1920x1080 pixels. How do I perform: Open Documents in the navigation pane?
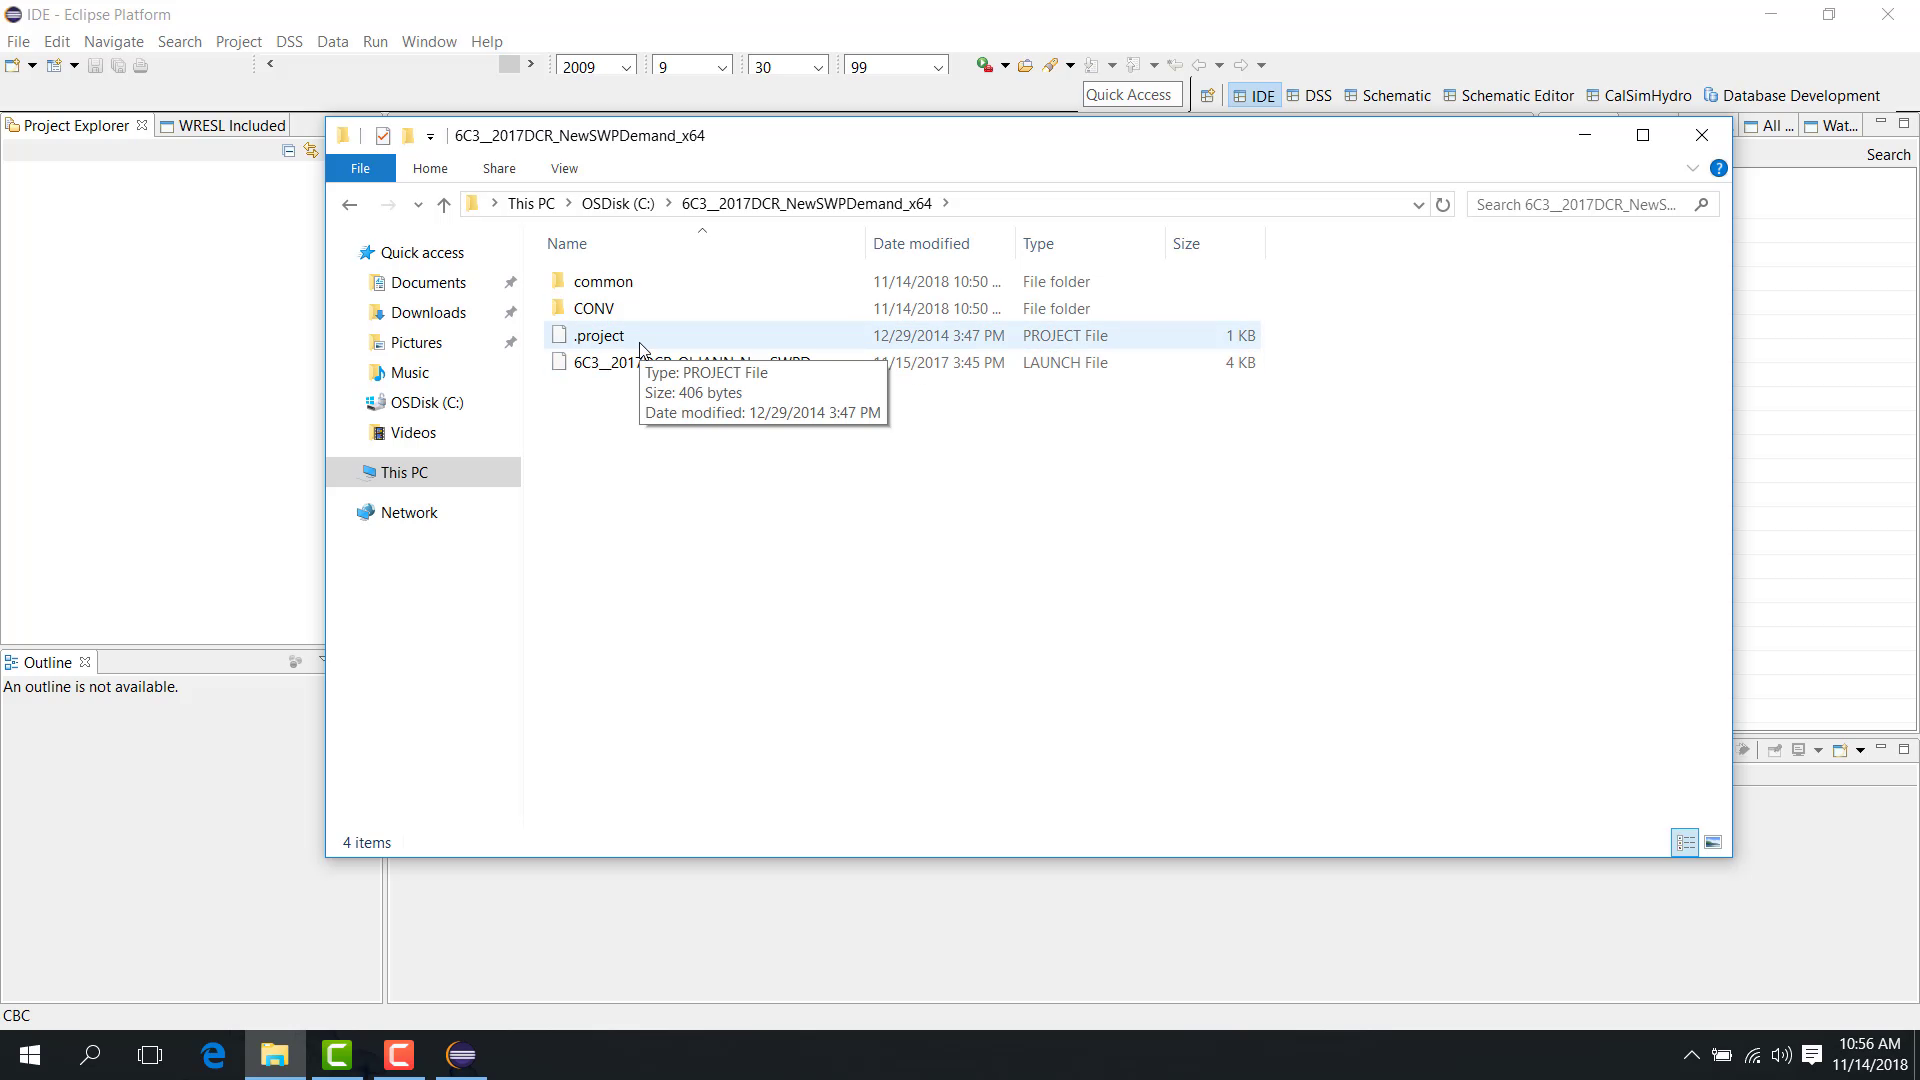coord(428,283)
